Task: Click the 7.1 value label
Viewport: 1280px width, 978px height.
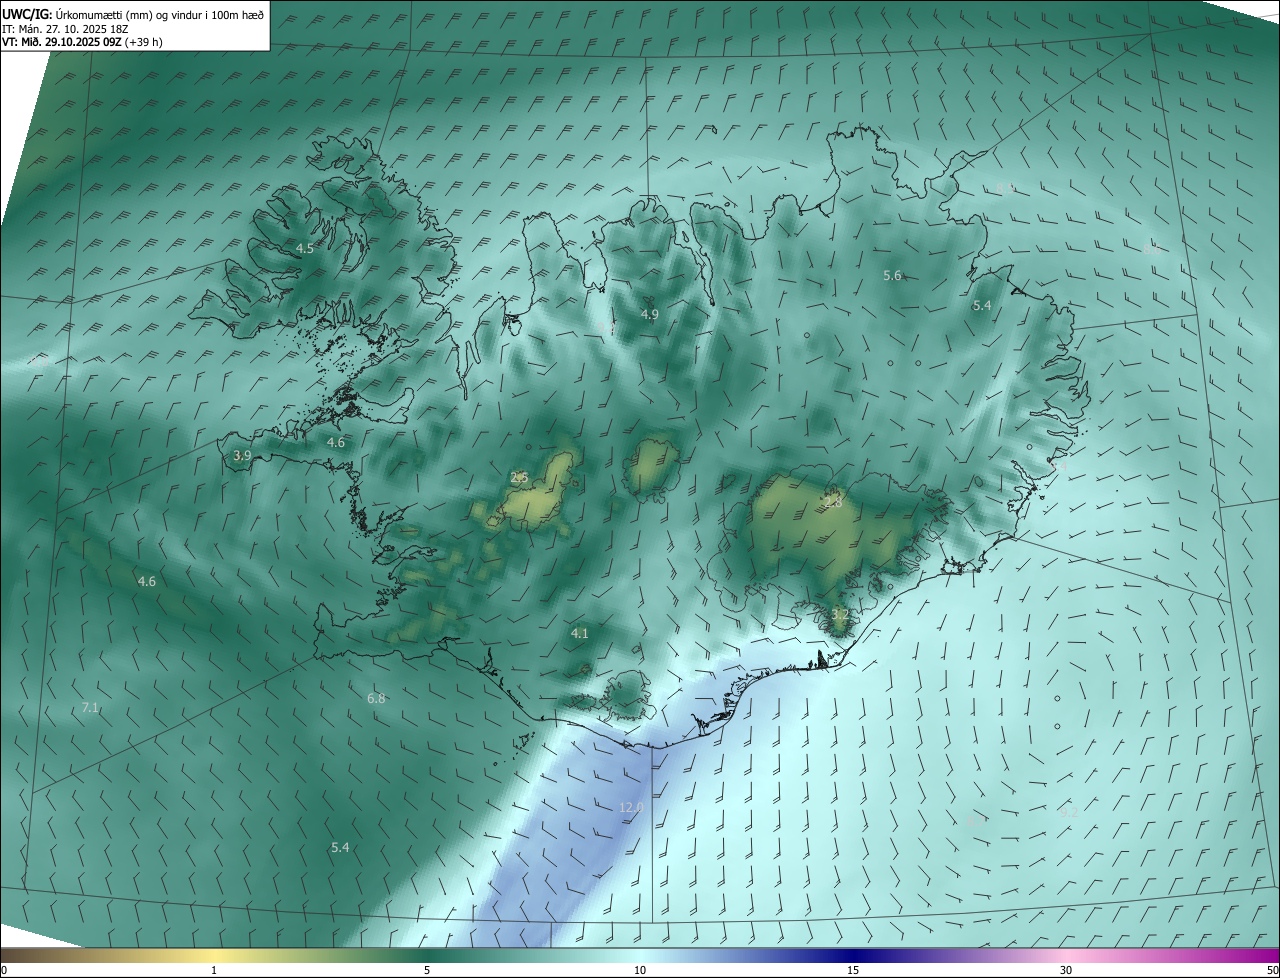Action: click(90, 707)
